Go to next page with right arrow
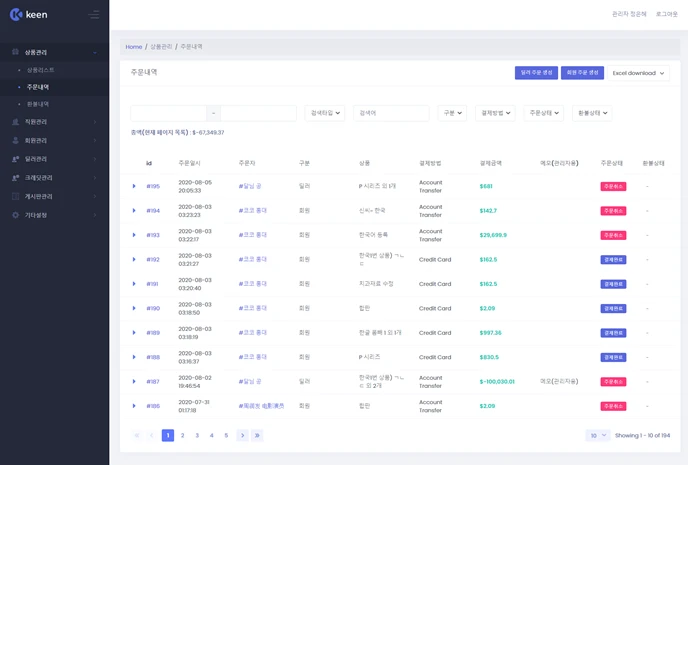The width and height of the screenshot is (688, 665). (x=242, y=435)
